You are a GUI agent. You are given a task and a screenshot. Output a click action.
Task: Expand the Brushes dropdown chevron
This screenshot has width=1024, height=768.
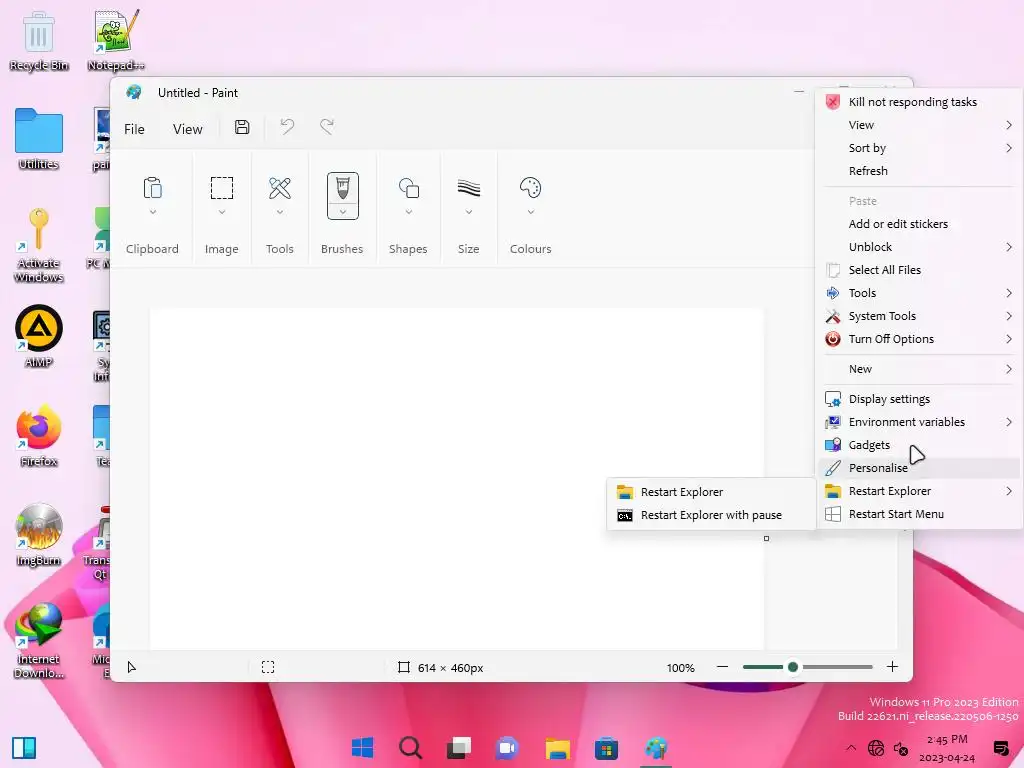[343, 212]
